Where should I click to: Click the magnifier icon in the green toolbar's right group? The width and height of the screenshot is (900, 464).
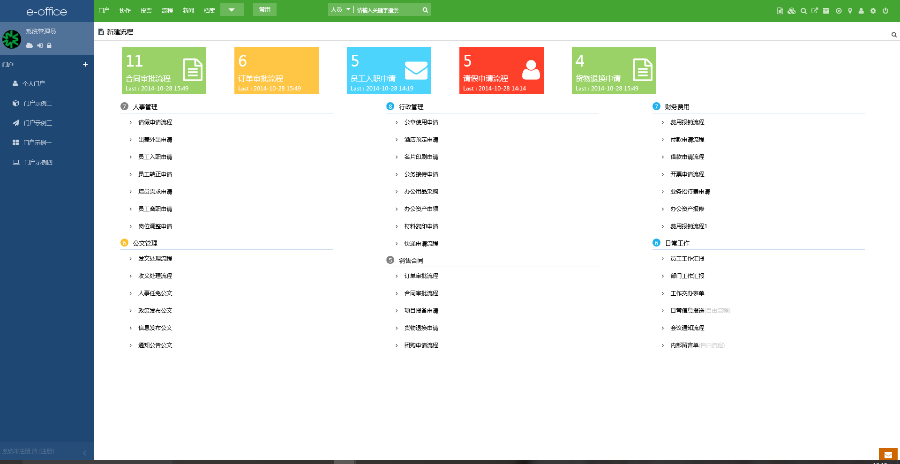click(804, 11)
